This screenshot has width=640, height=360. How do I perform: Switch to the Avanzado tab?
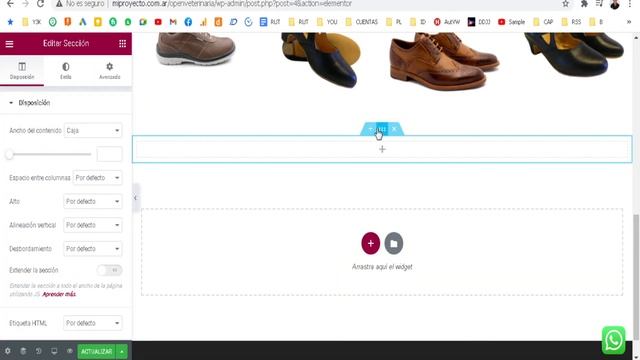pyautogui.click(x=109, y=71)
